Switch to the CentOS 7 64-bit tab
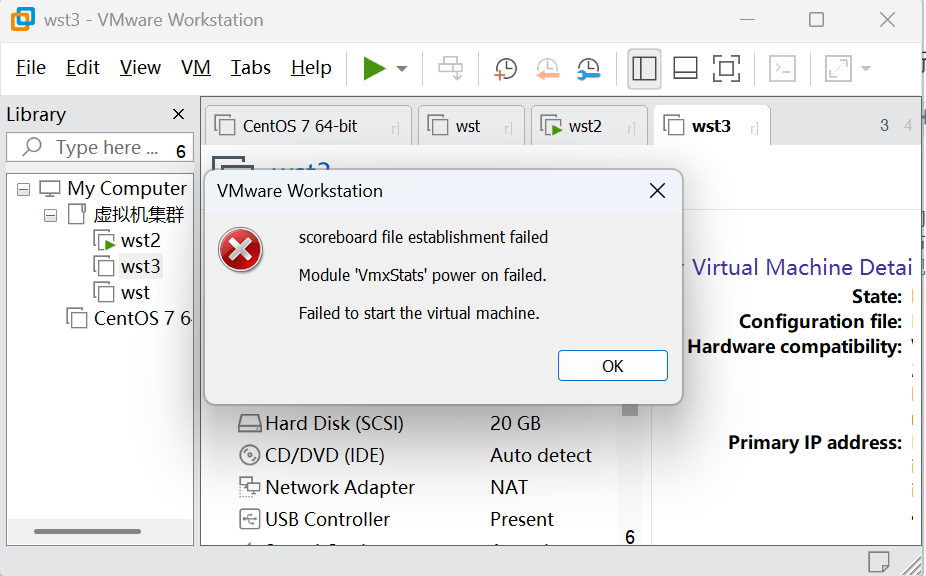Image resolution: width=926 pixels, height=576 pixels. click(x=308, y=126)
